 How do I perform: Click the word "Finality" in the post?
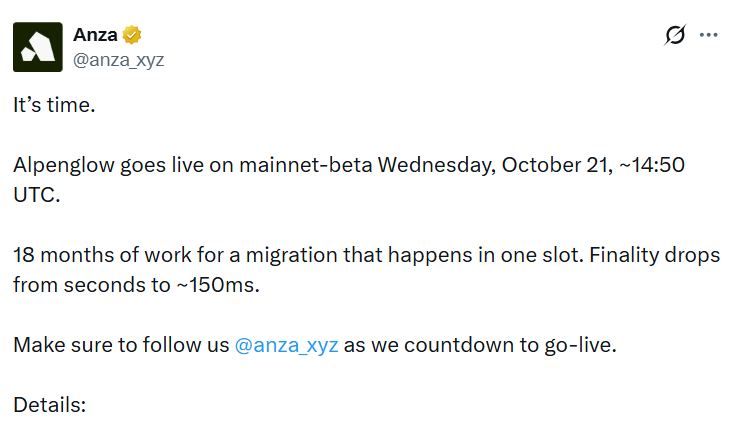(623, 255)
